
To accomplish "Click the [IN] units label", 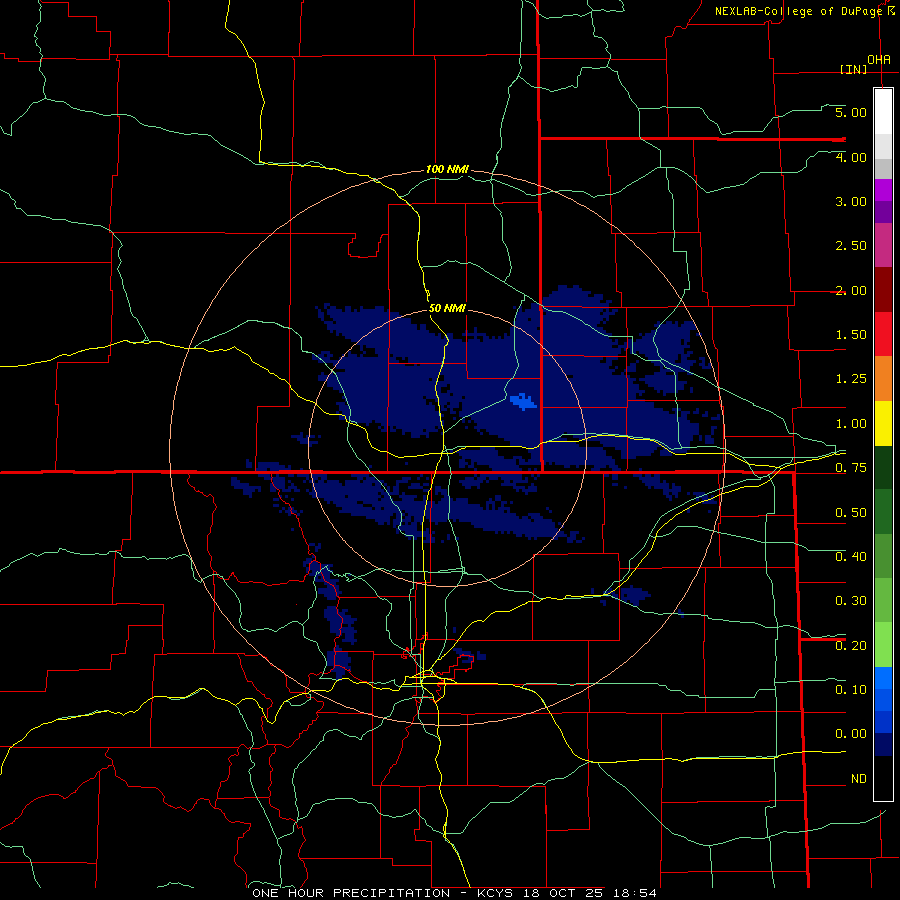I will 853,69.
